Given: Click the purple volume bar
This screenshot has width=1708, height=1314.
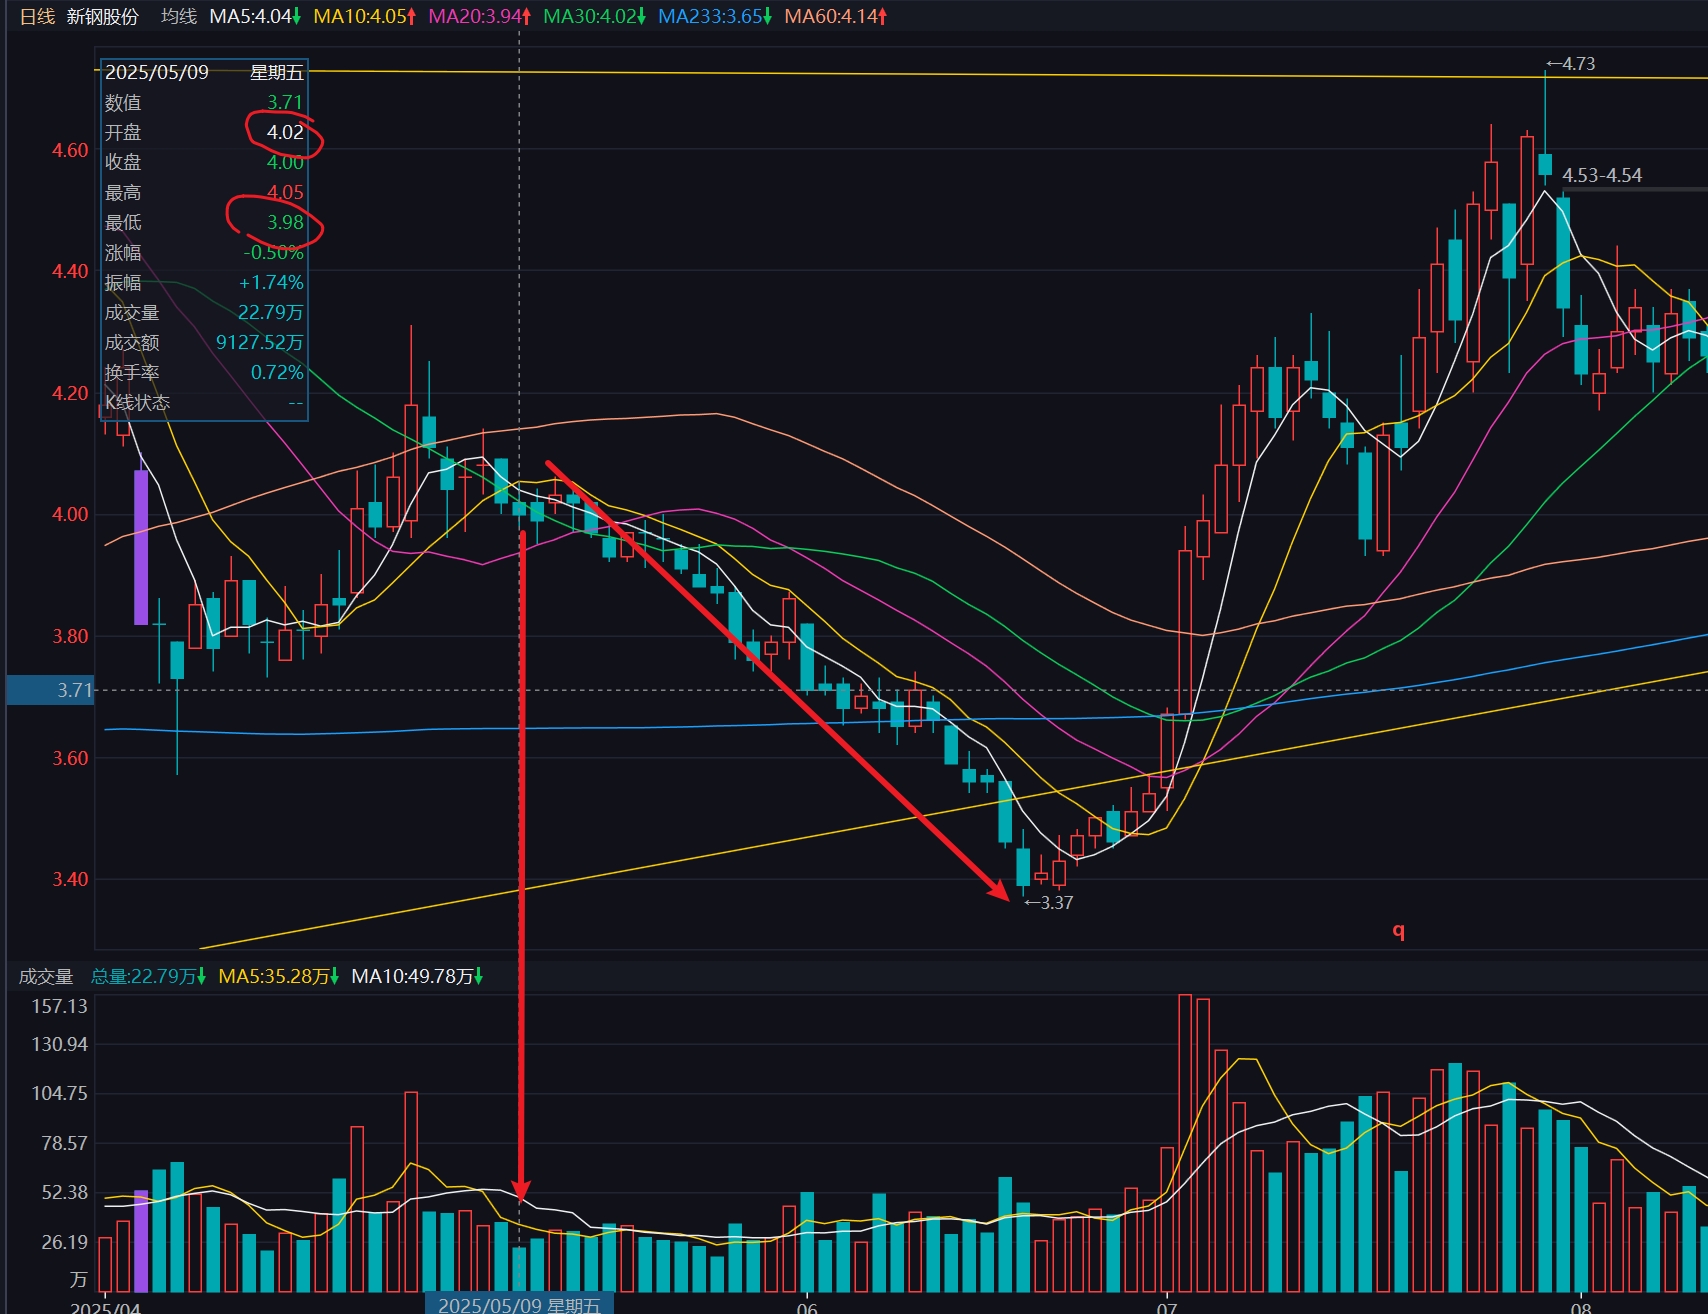Looking at the screenshot, I should [x=141, y=1241].
